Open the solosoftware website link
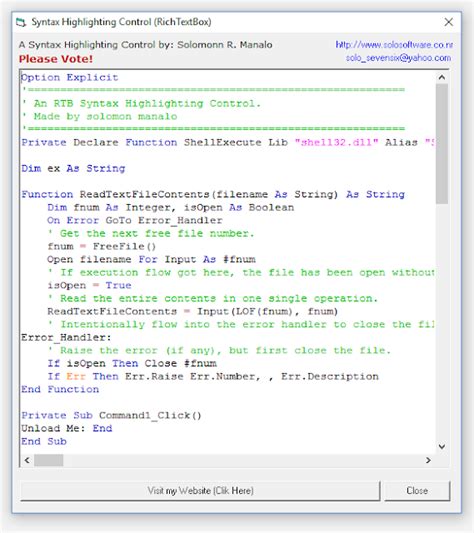The image size is (474, 533). click(x=394, y=45)
